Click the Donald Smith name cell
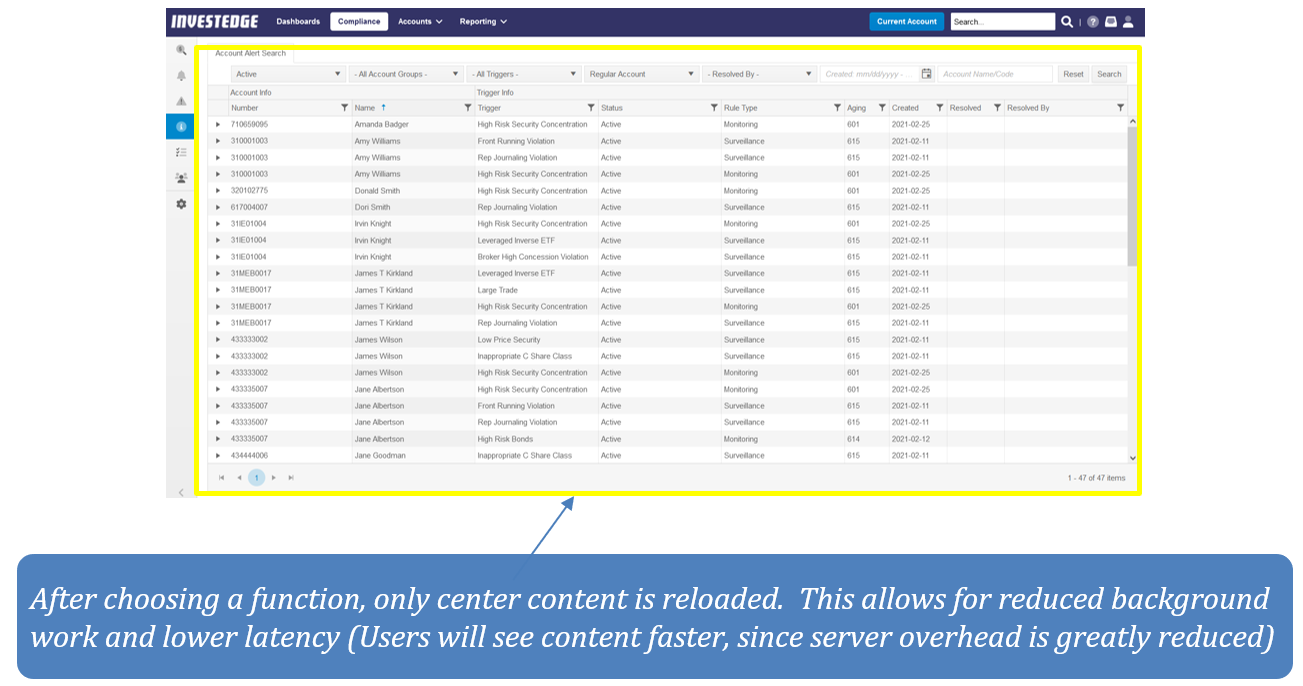The height and width of the screenshot is (686, 1303). pos(413,191)
